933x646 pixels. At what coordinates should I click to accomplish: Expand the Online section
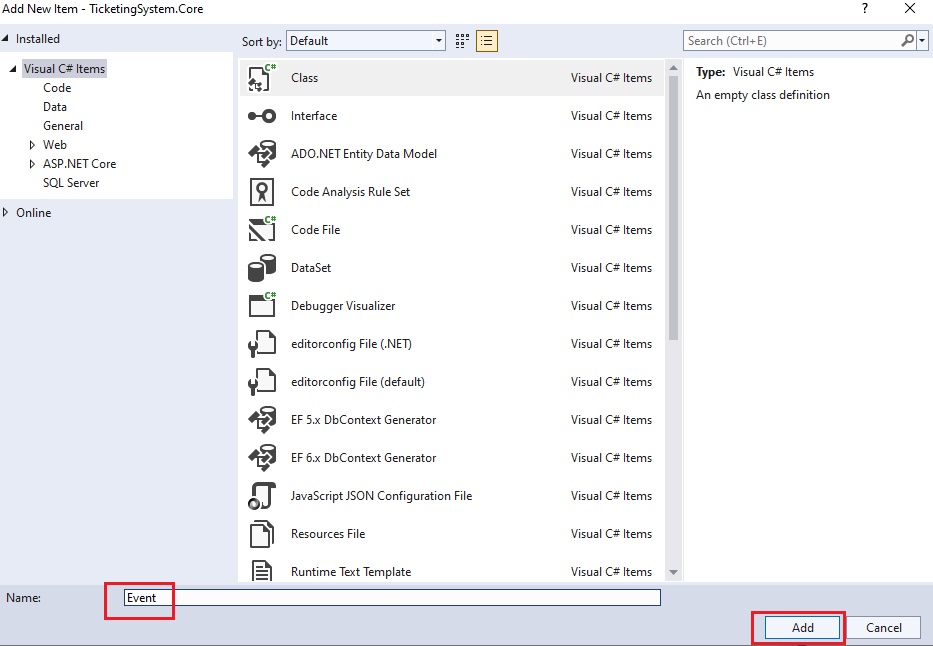pyautogui.click(x=5, y=212)
